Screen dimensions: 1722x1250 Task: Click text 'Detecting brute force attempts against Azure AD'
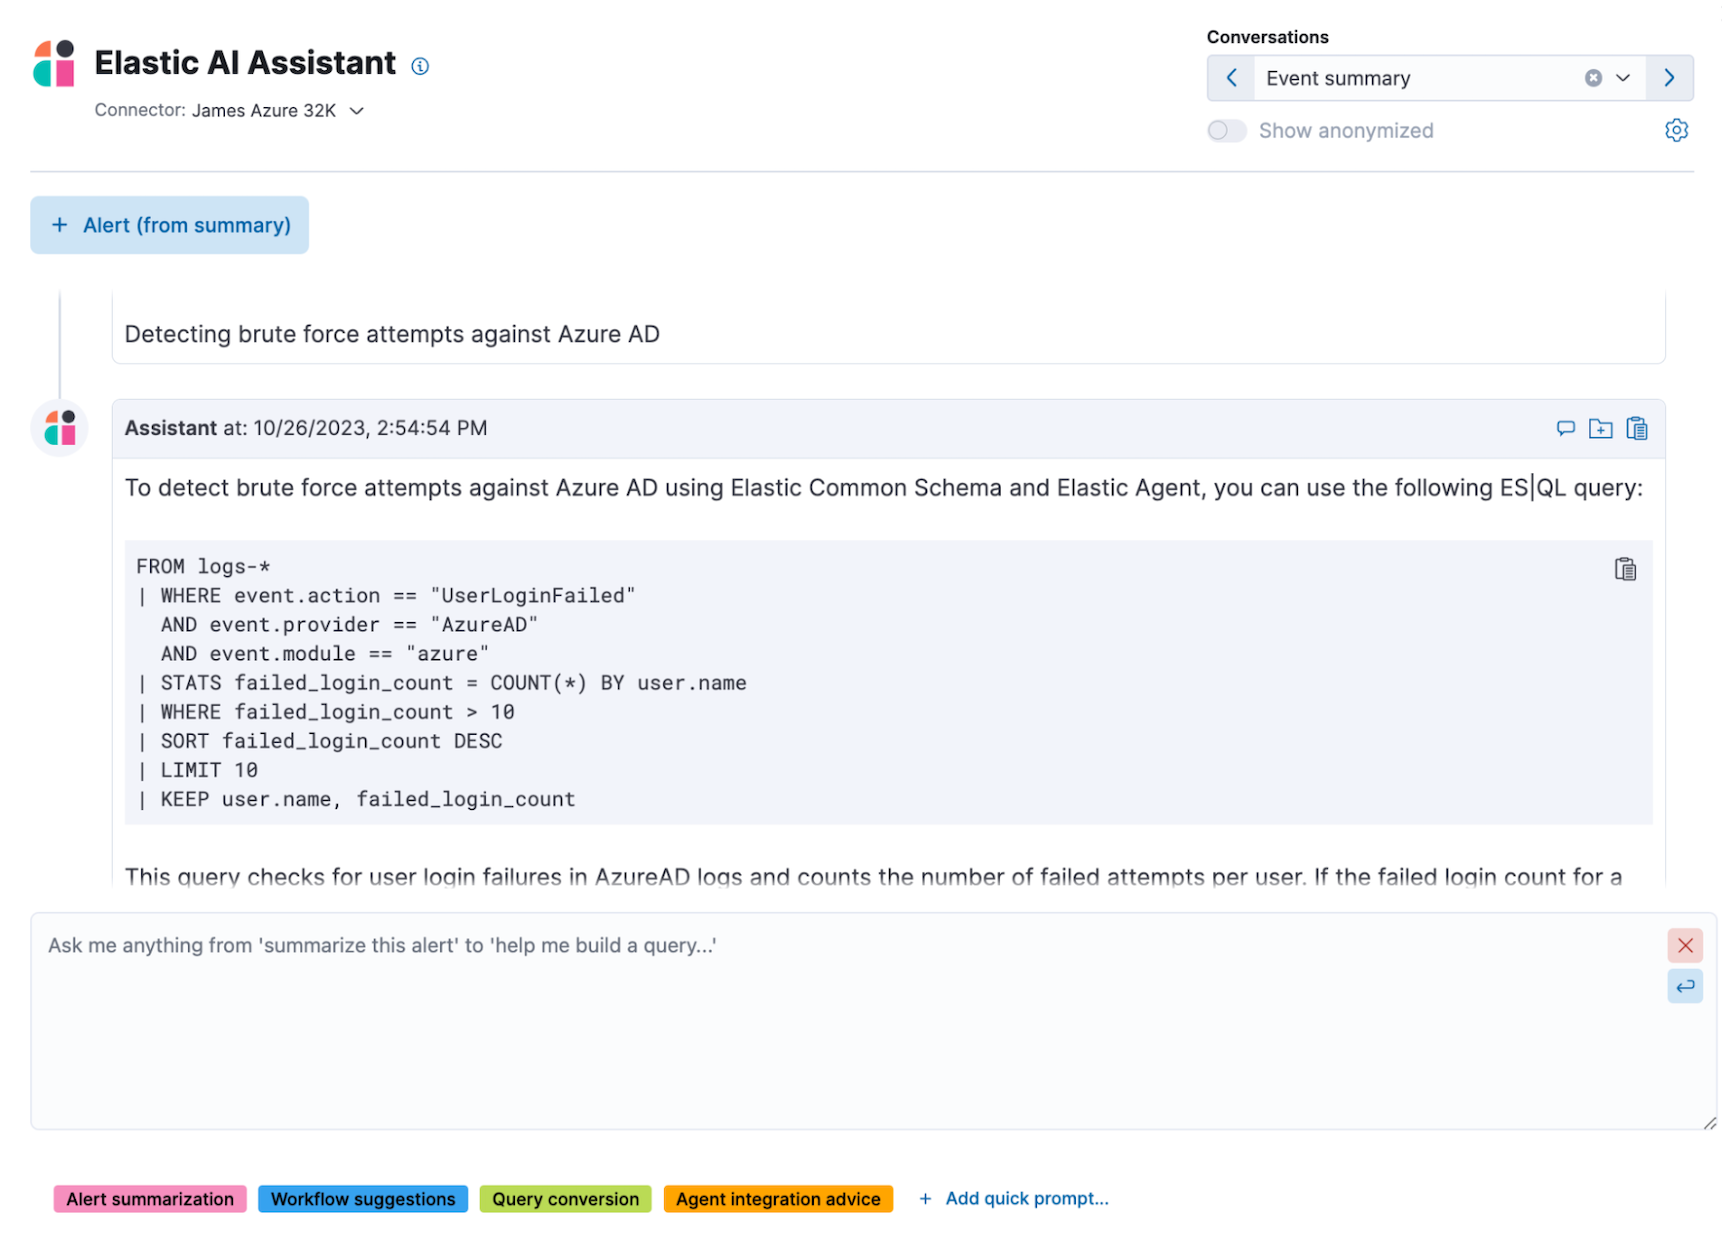point(392,334)
